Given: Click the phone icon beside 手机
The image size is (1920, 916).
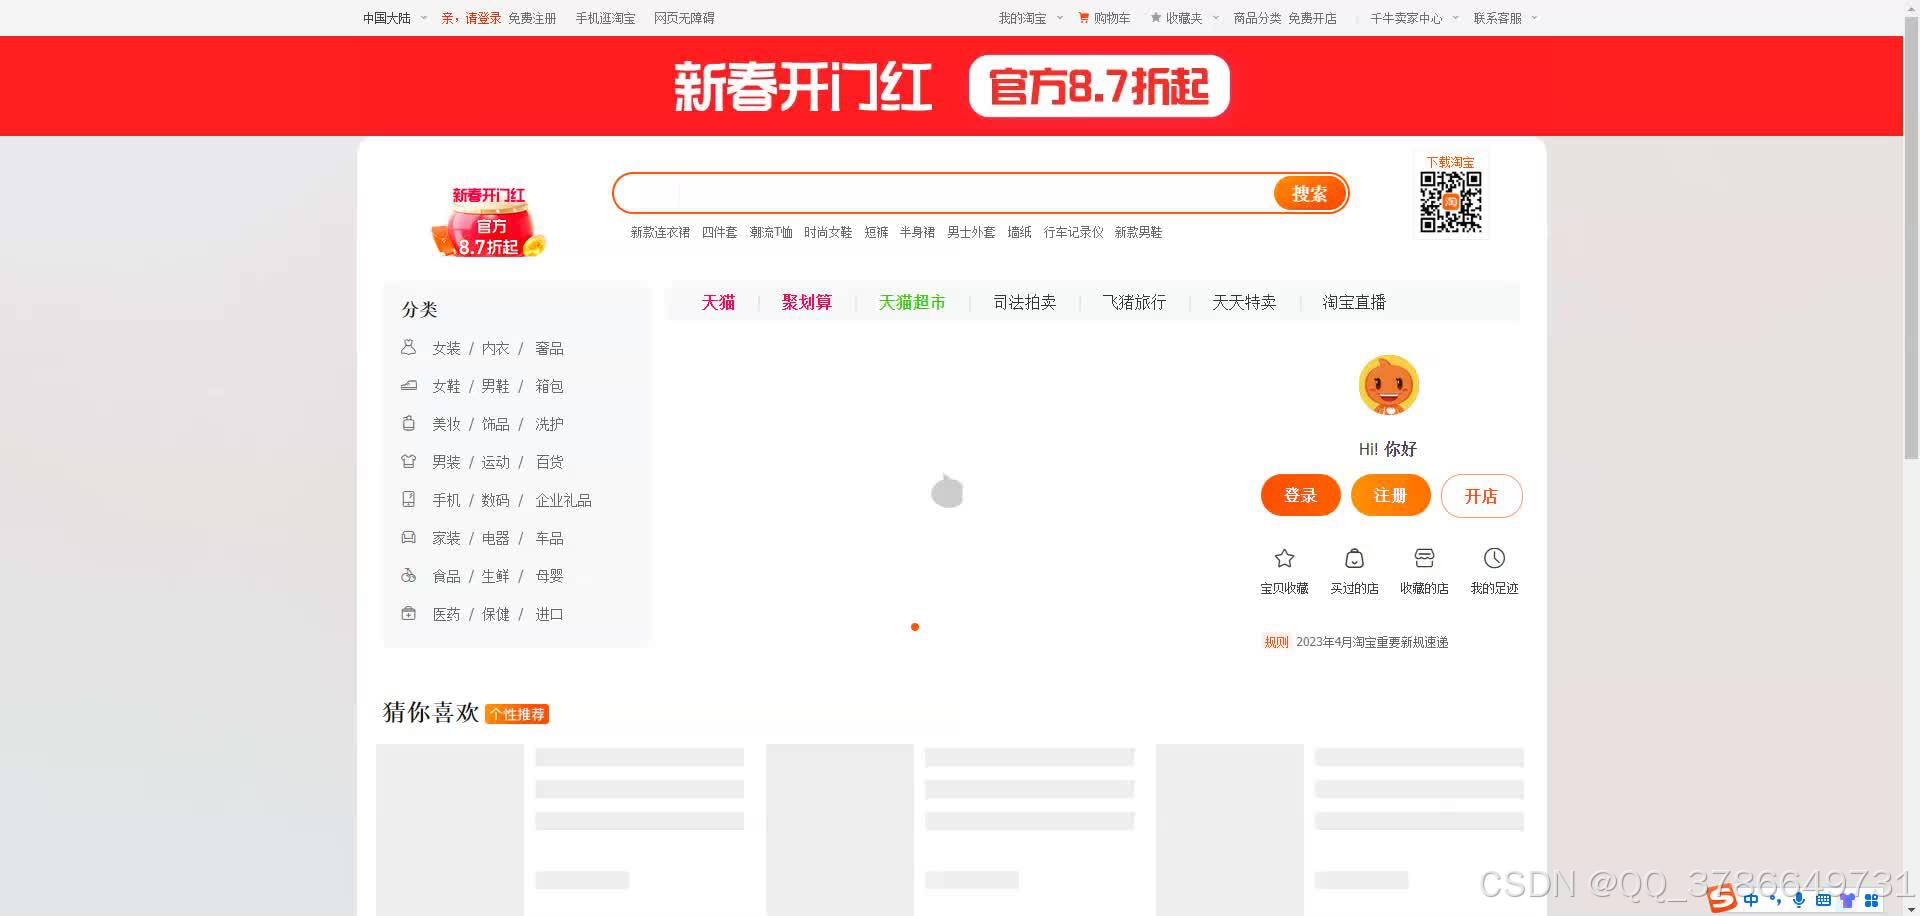Looking at the screenshot, I should point(408,499).
